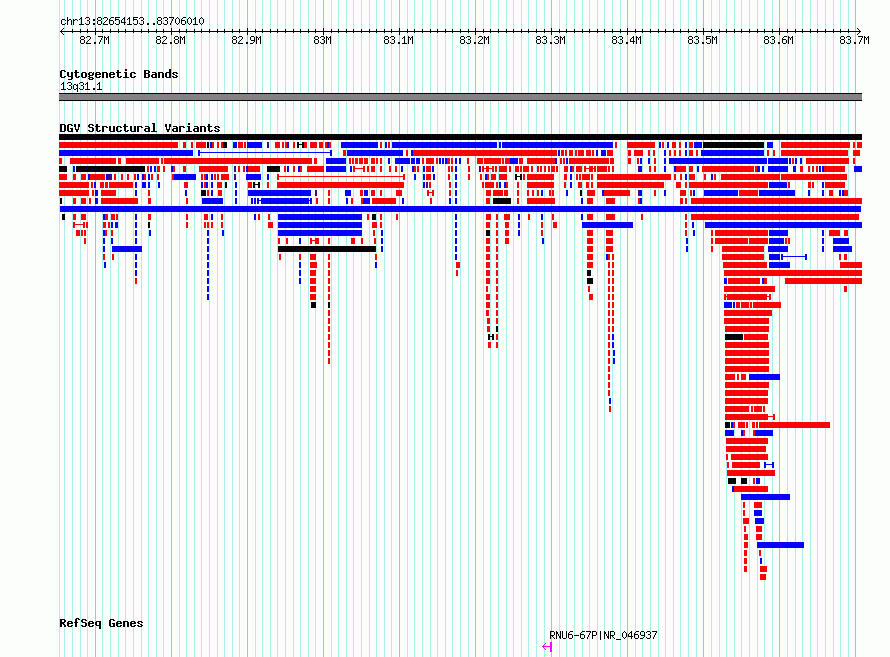Select the 13q31.1 band label

[81, 86]
